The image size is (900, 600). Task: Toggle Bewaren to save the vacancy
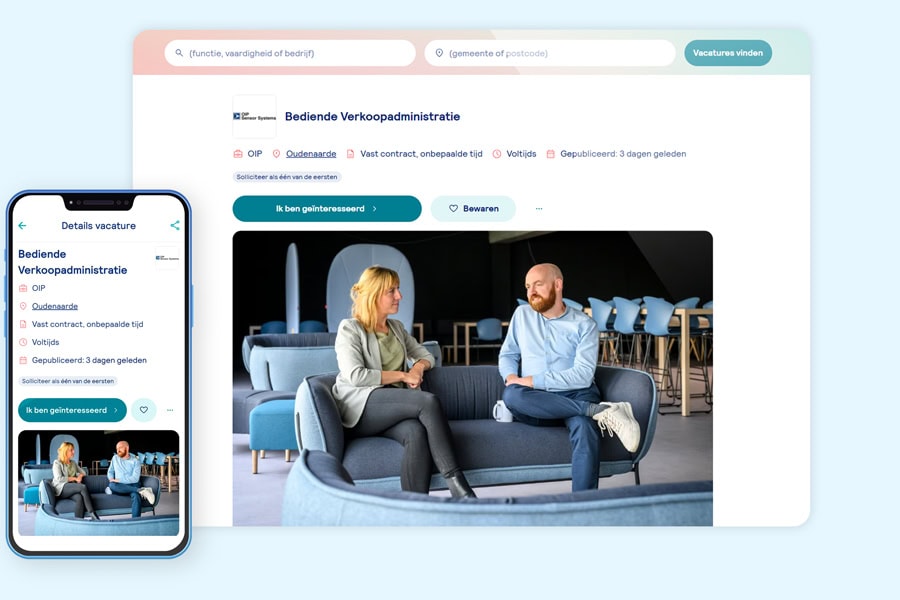pos(473,208)
